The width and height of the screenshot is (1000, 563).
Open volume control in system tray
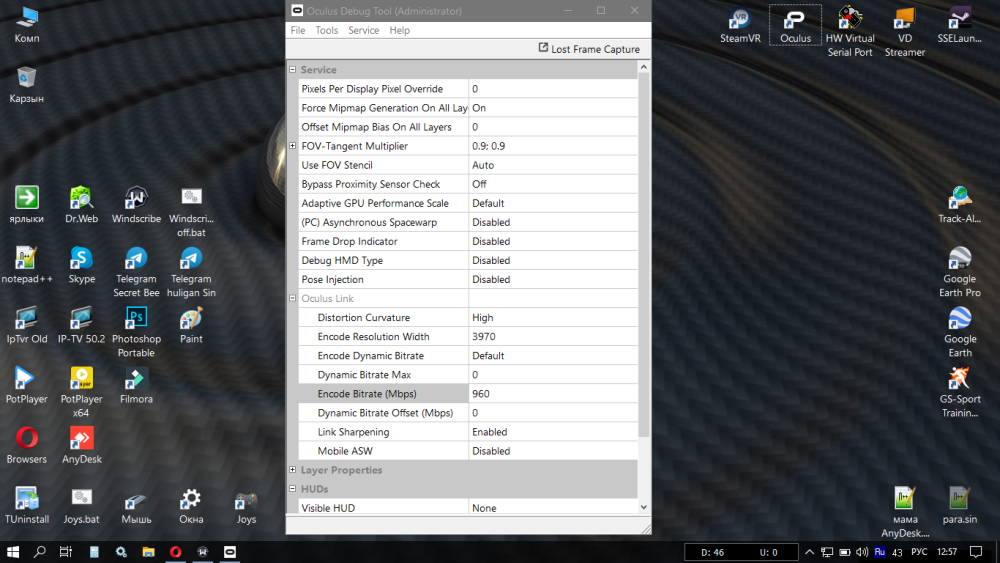(x=862, y=552)
